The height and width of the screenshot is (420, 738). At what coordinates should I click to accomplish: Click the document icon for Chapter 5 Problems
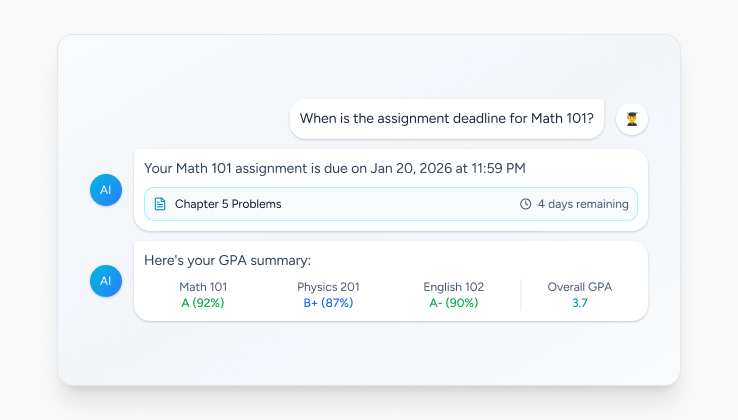click(160, 204)
